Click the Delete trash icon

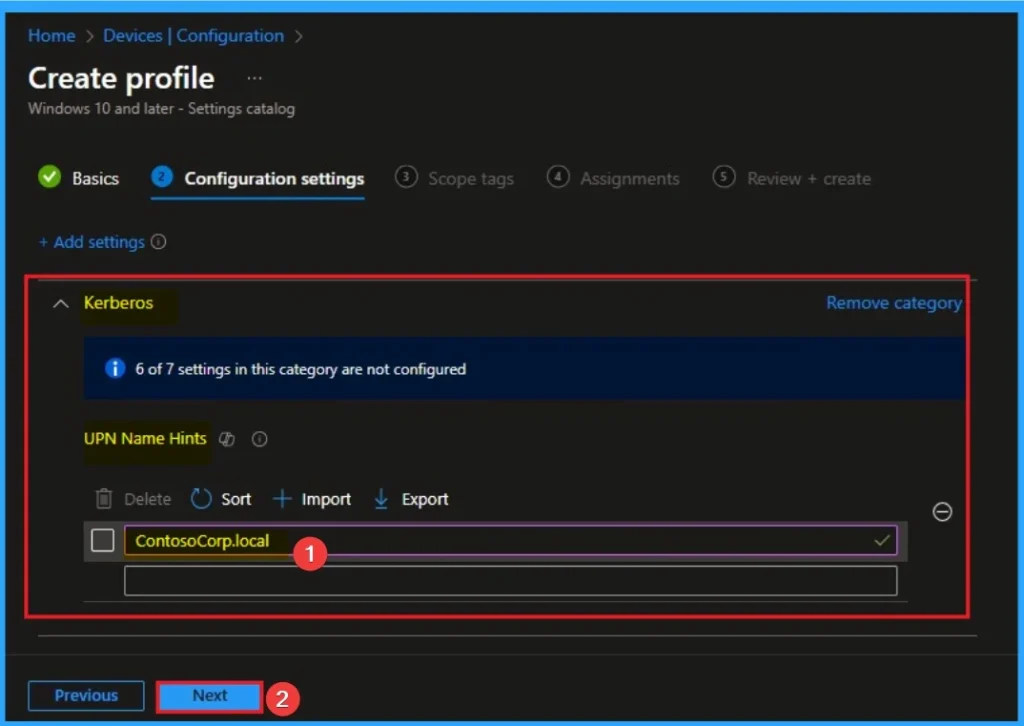(x=104, y=499)
